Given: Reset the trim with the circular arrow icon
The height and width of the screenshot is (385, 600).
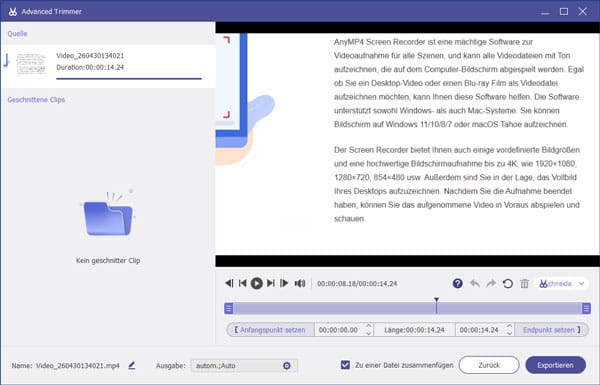Looking at the screenshot, I should click(x=508, y=283).
